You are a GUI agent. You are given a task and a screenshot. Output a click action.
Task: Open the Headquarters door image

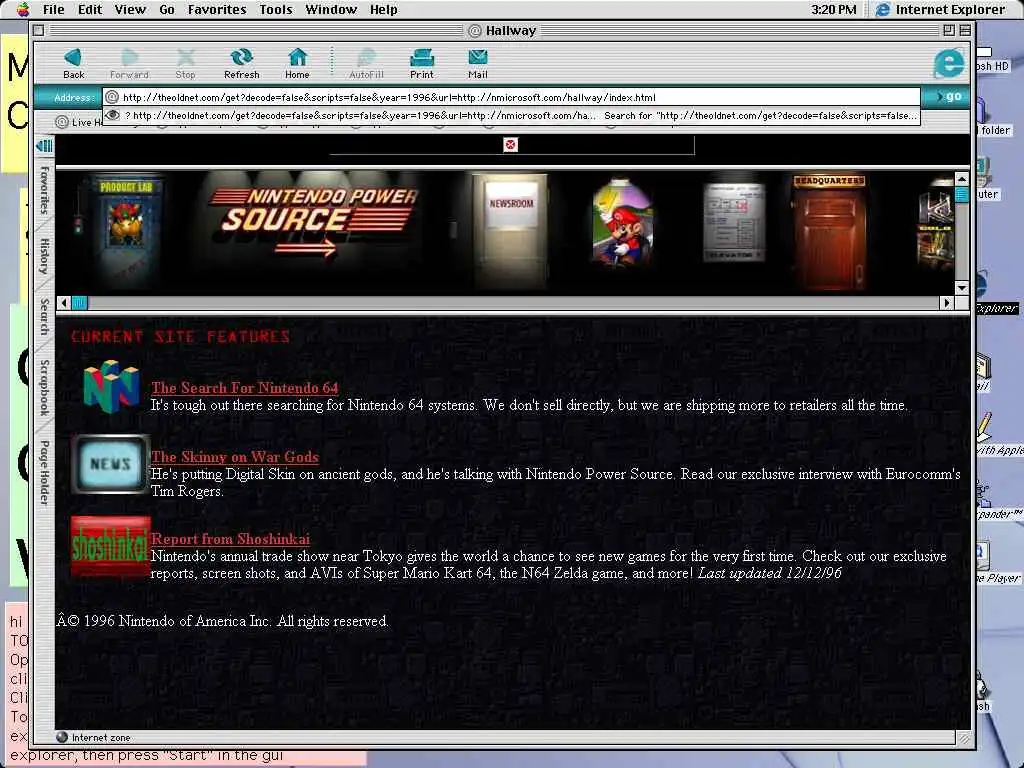(x=829, y=231)
